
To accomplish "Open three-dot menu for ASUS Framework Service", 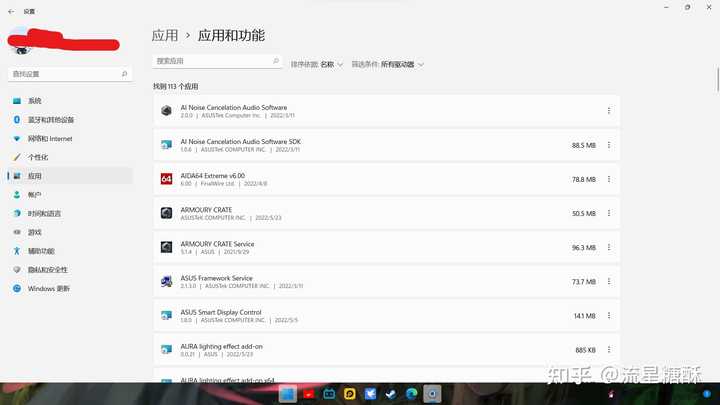I will [x=609, y=281].
